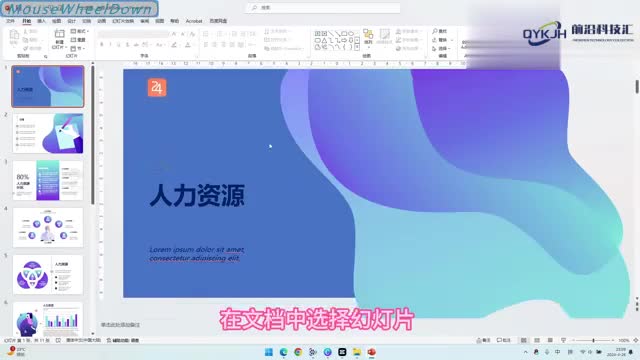Open the font name combo box
The image size is (640, 360).
click(133, 34)
